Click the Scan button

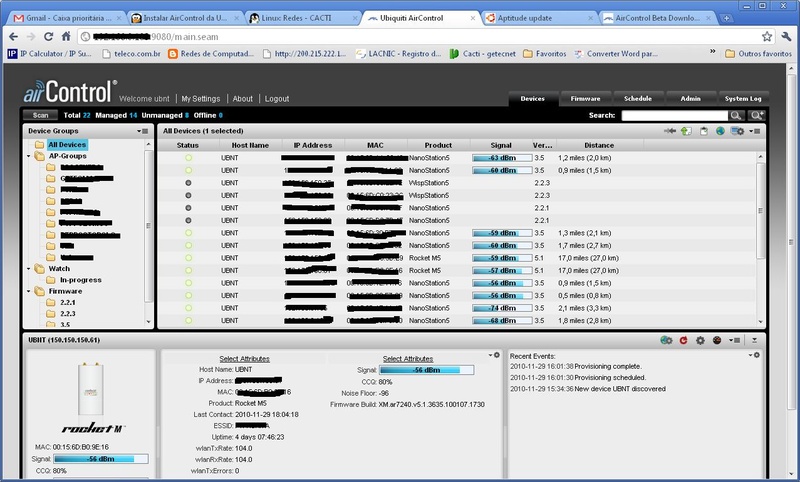40,115
